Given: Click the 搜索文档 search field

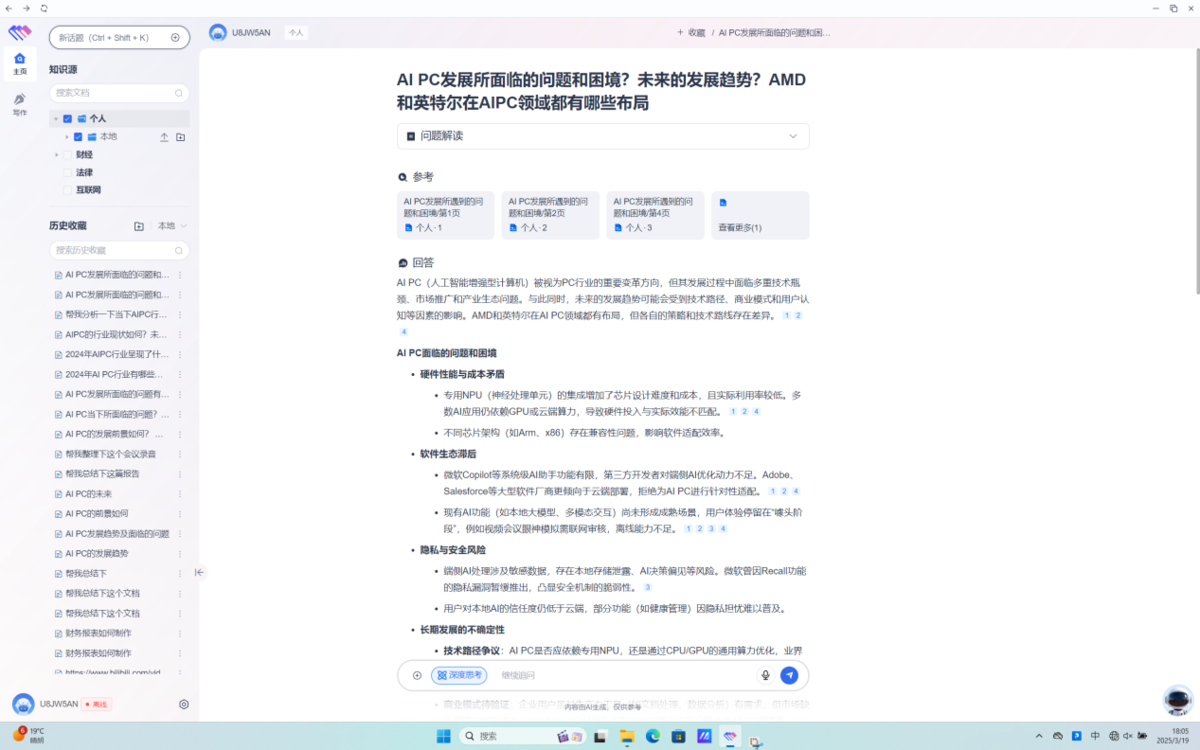Looking at the screenshot, I should (119, 93).
